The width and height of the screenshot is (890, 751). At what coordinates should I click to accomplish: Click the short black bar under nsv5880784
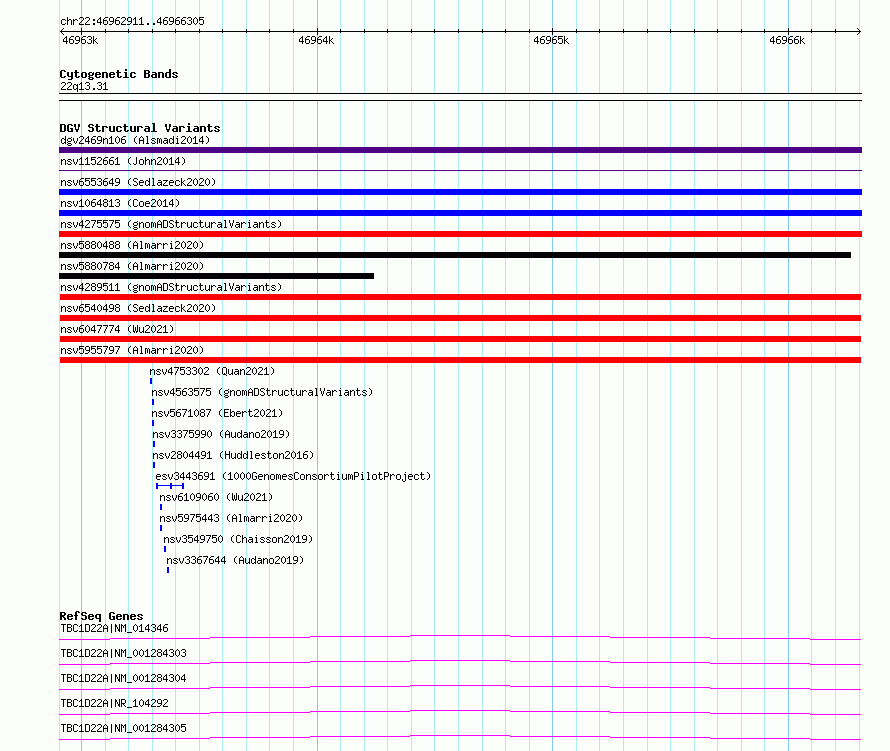216,276
